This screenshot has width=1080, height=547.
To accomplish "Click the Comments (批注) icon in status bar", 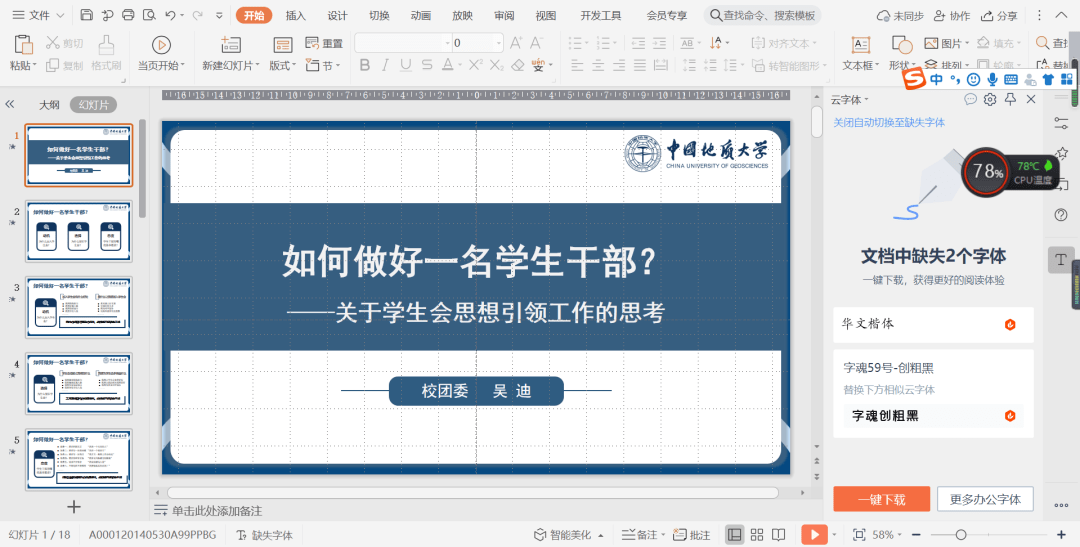I will [x=692, y=535].
